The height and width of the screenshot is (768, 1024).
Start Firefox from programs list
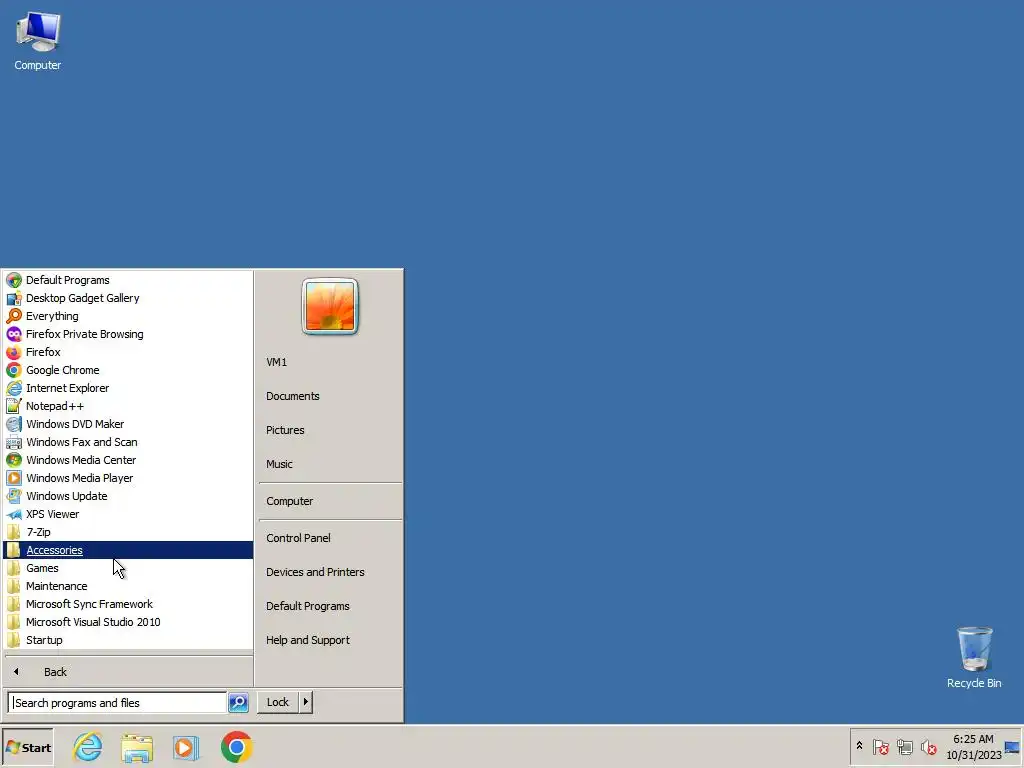point(43,352)
